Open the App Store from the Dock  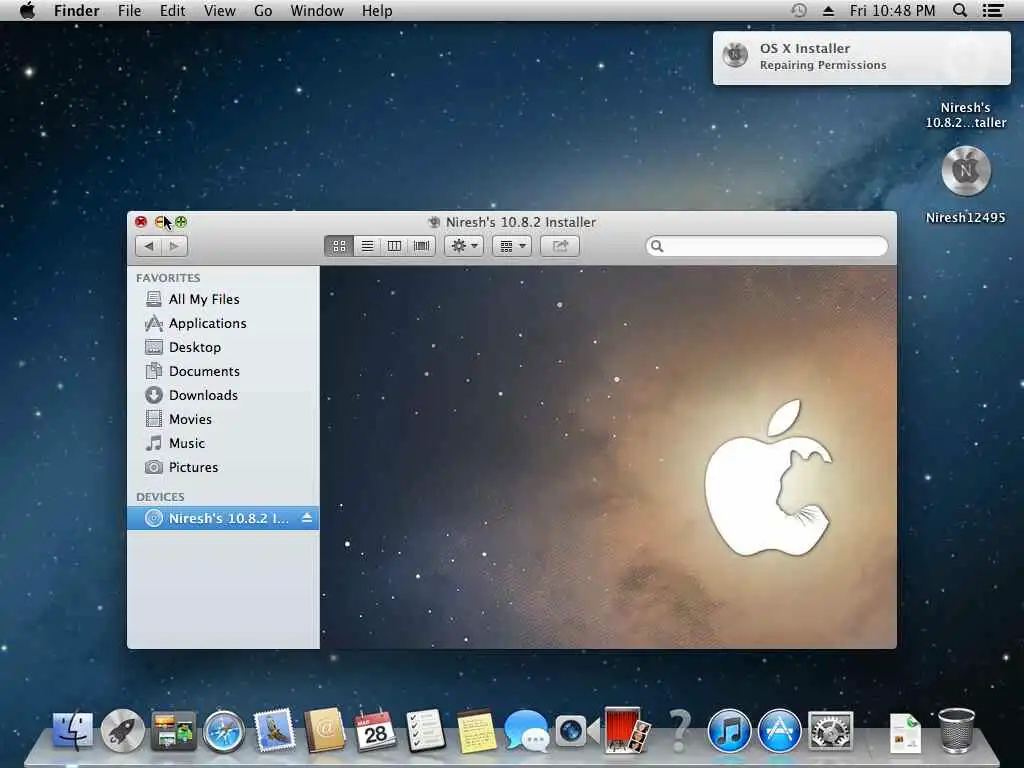(779, 730)
